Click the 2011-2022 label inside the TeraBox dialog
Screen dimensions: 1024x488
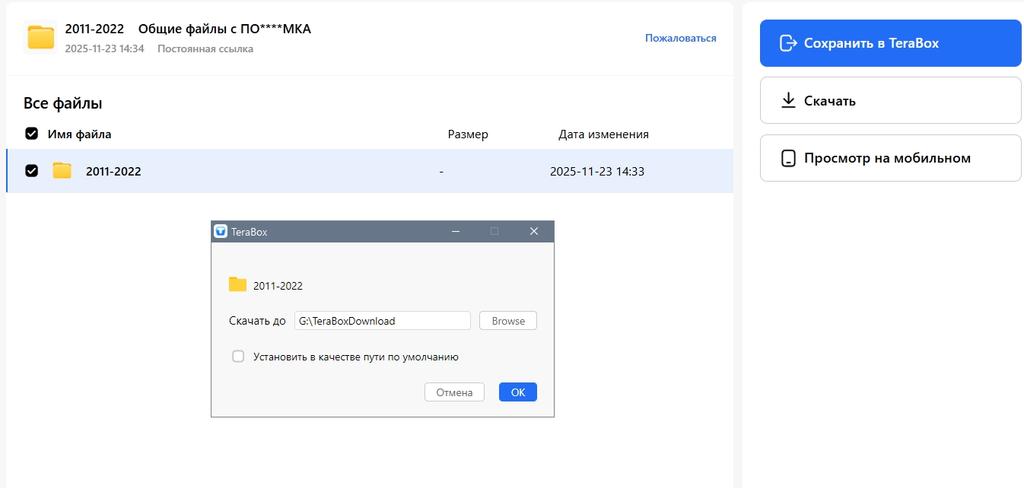278,285
